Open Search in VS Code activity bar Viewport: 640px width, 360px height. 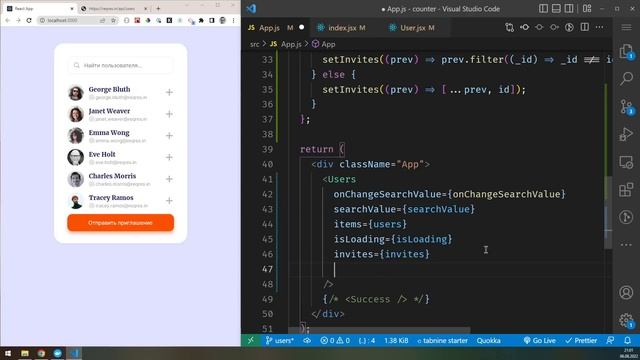(626, 78)
